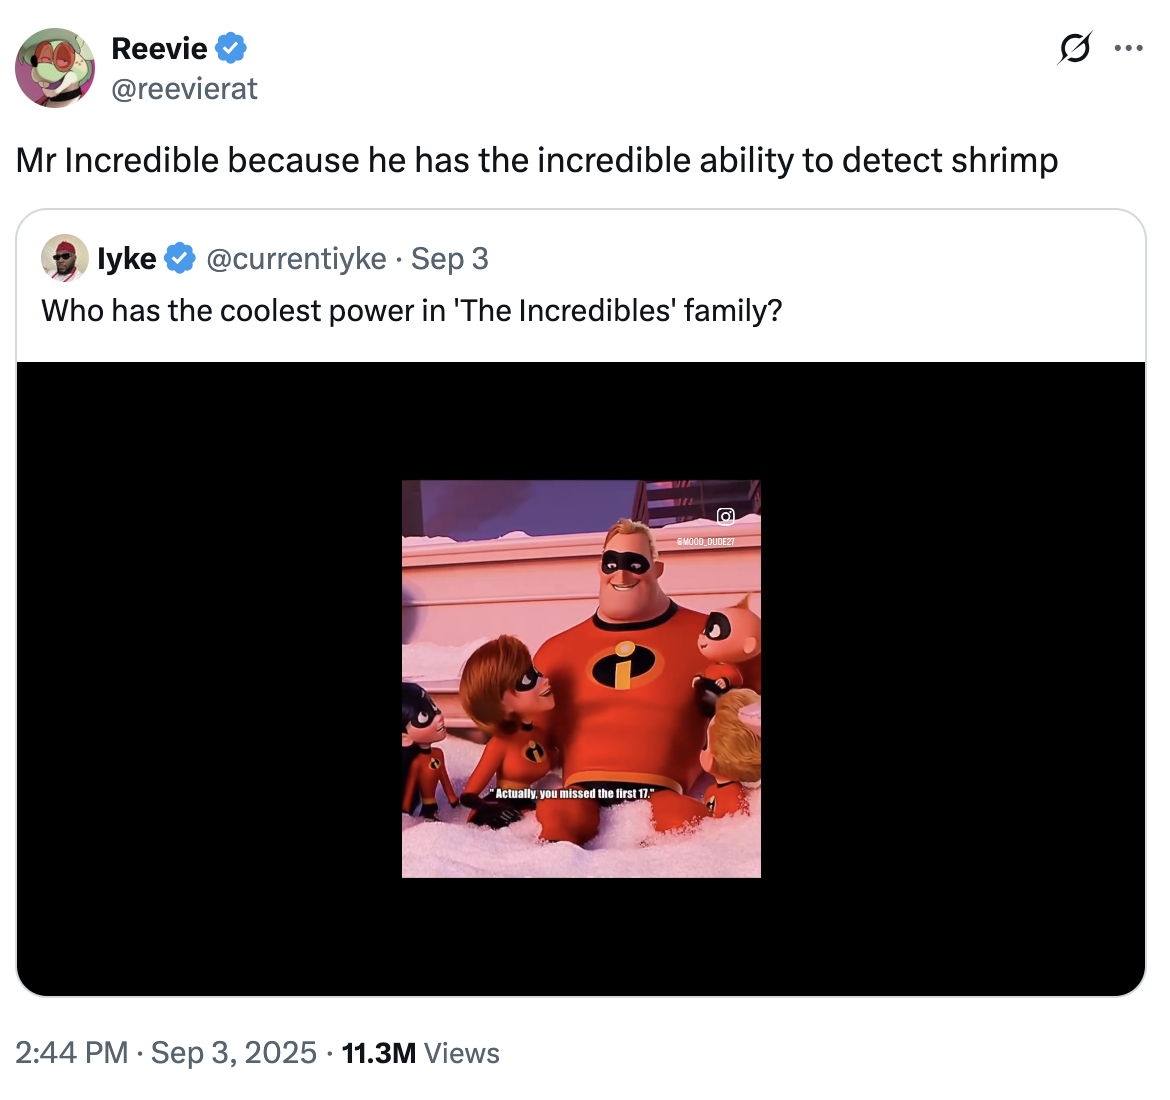Click lyke's blue checkmark badge
This screenshot has height=1100, width=1170.
pyautogui.click(x=180, y=258)
